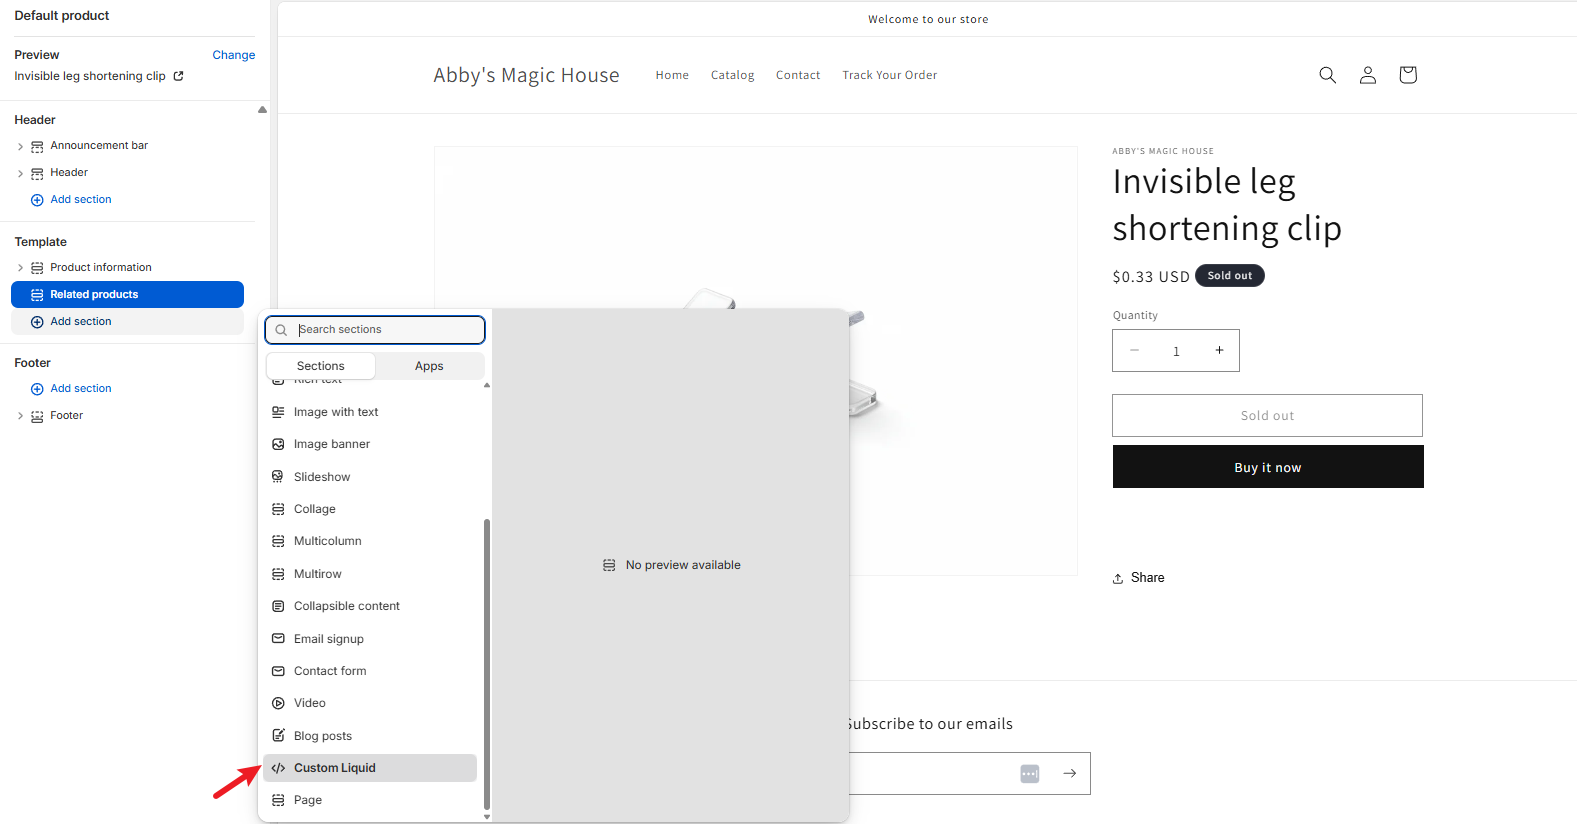
Task: Click the external link icon beside preview product
Action: 179,76
